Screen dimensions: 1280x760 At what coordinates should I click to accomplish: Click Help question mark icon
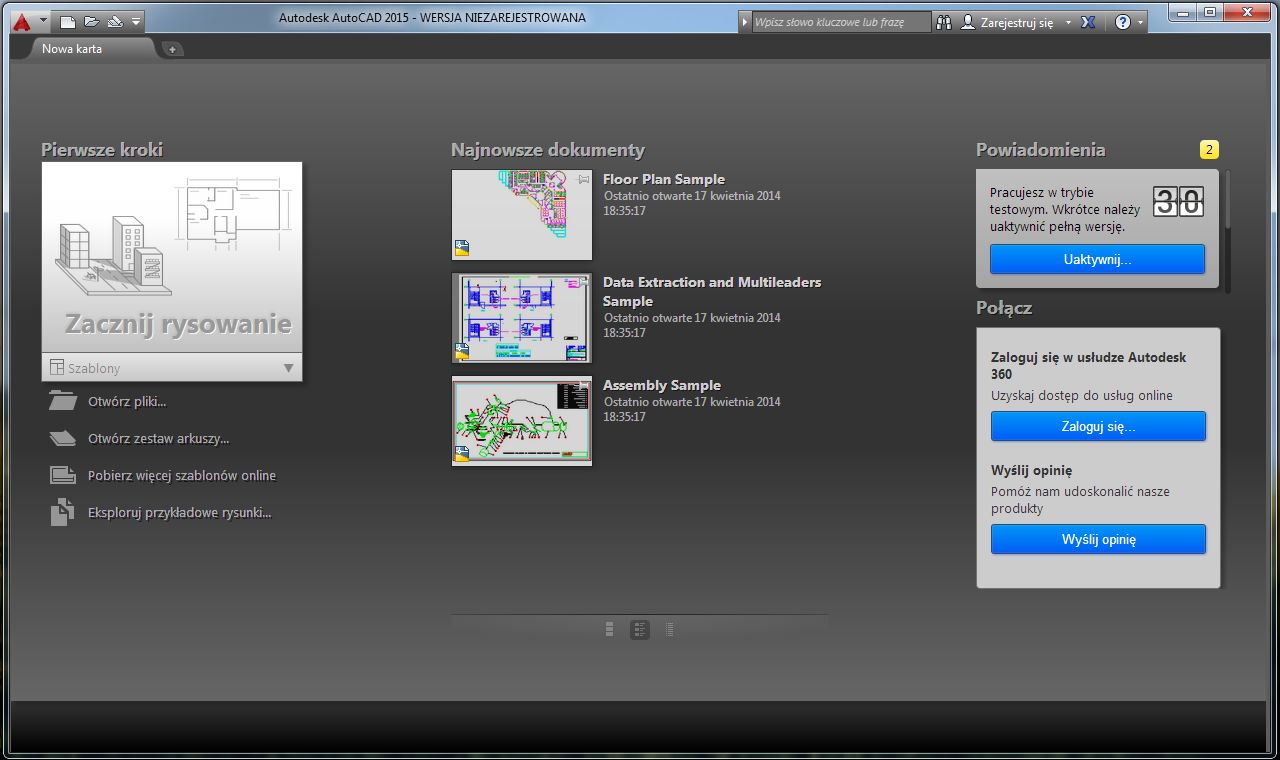(x=1122, y=22)
